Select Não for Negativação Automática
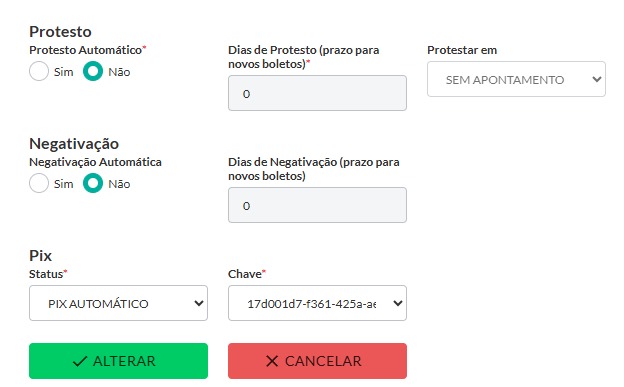The width and height of the screenshot is (624, 387). 93,183
